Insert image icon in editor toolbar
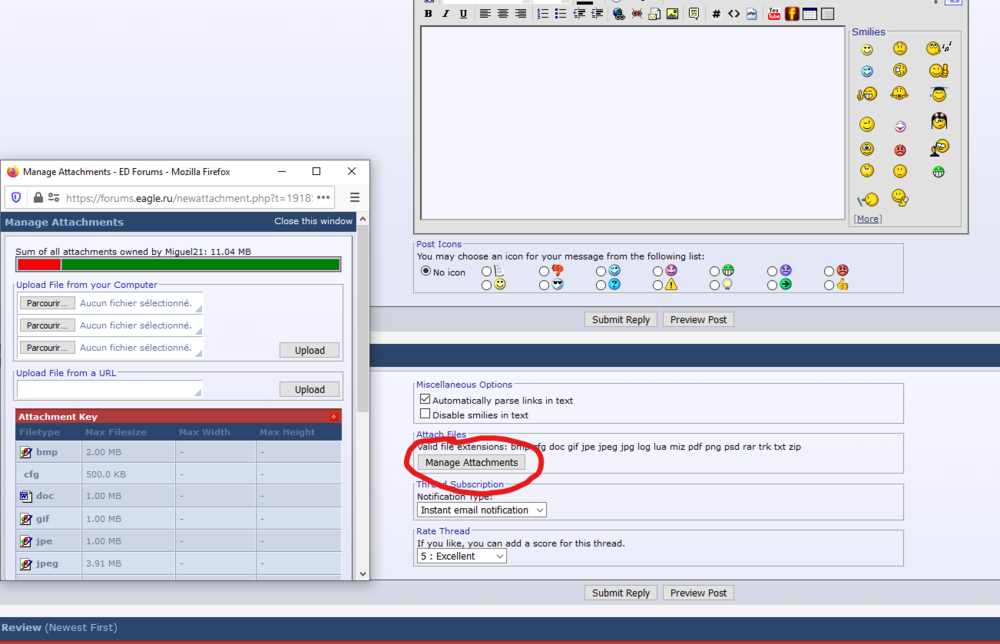 [672, 13]
